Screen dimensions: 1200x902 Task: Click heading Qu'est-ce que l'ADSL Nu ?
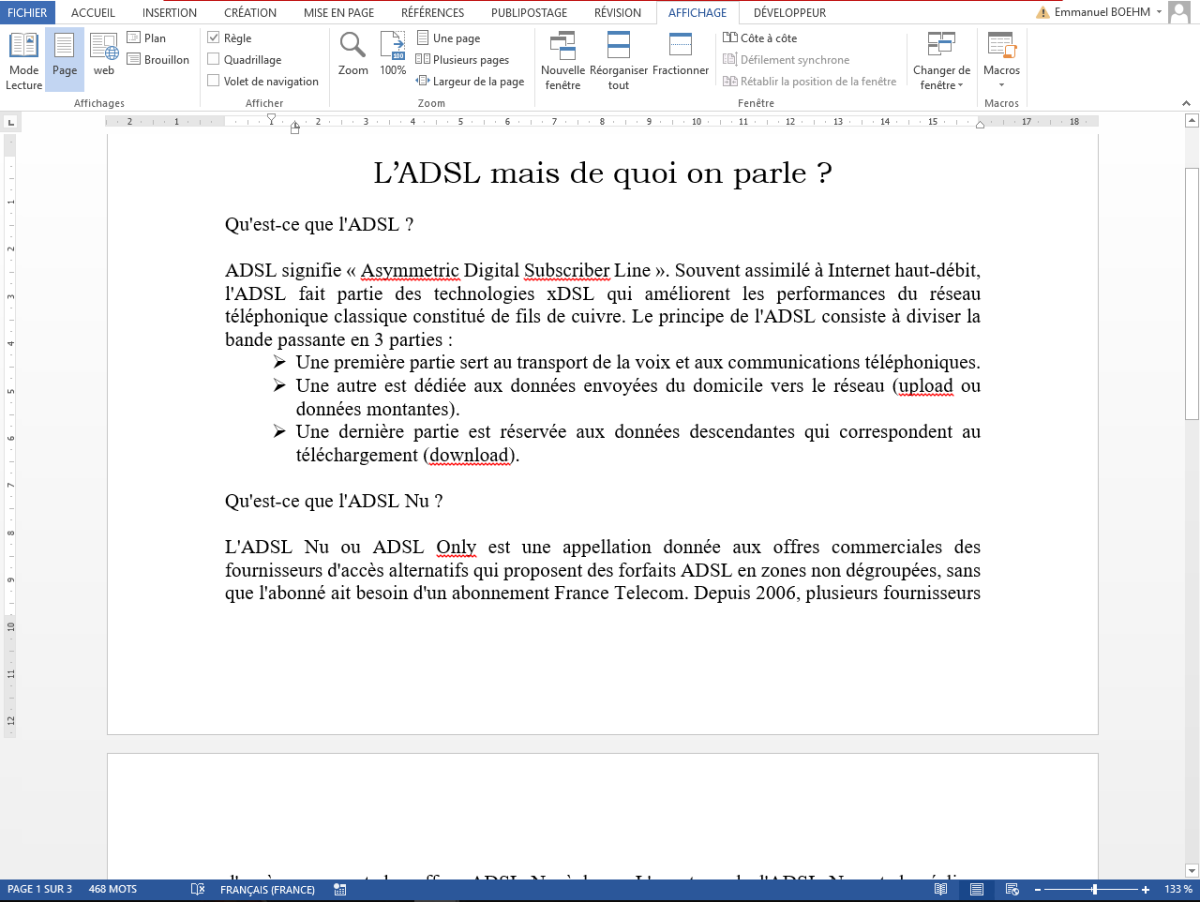coord(334,501)
